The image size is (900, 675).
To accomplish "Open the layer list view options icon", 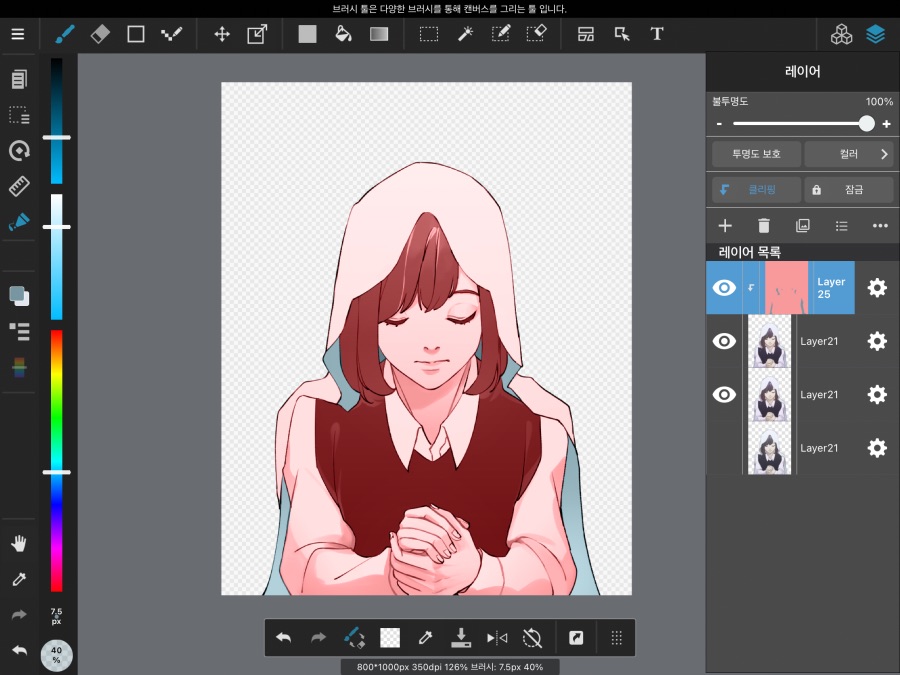I will [841, 225].
